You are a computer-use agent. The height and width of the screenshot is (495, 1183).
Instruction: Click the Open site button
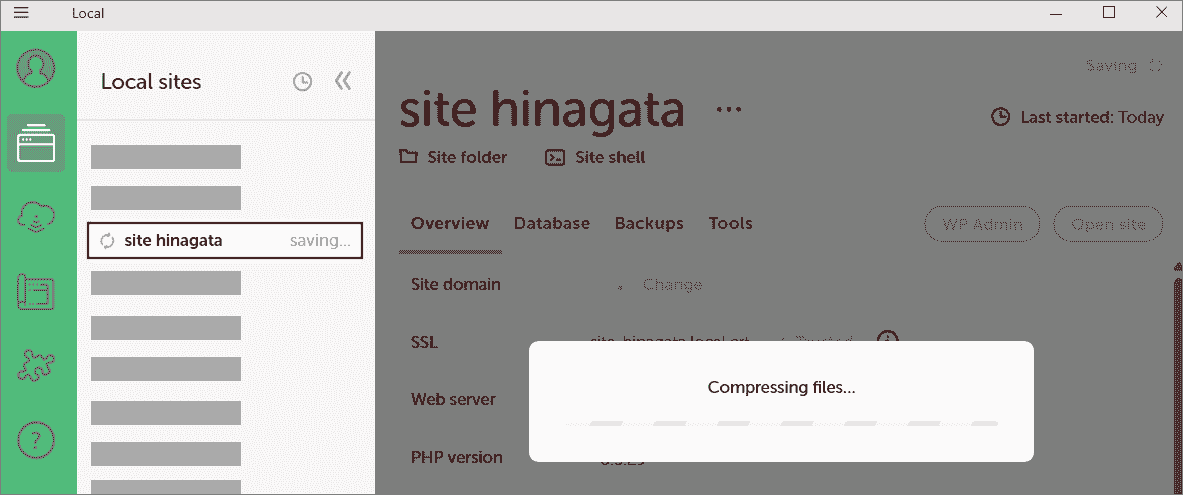click(x=1108, y=224)
